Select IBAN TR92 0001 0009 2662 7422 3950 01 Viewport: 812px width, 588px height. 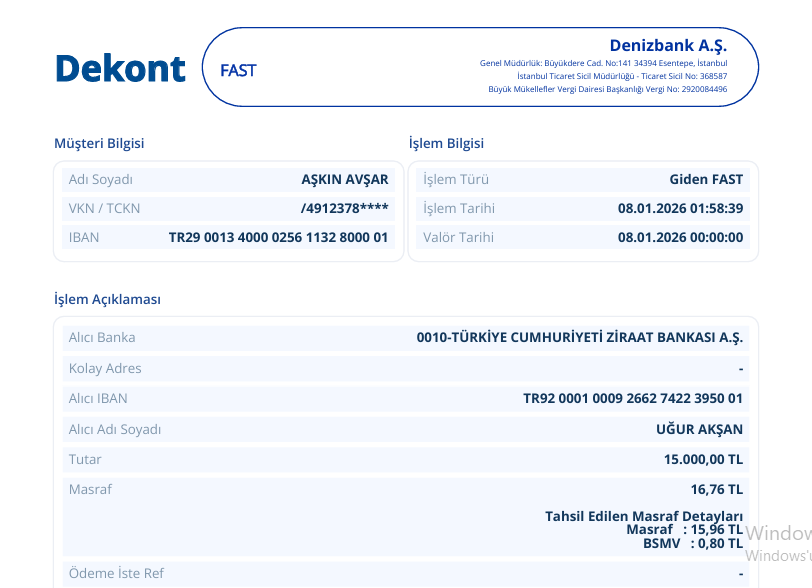tap(633, 398)
